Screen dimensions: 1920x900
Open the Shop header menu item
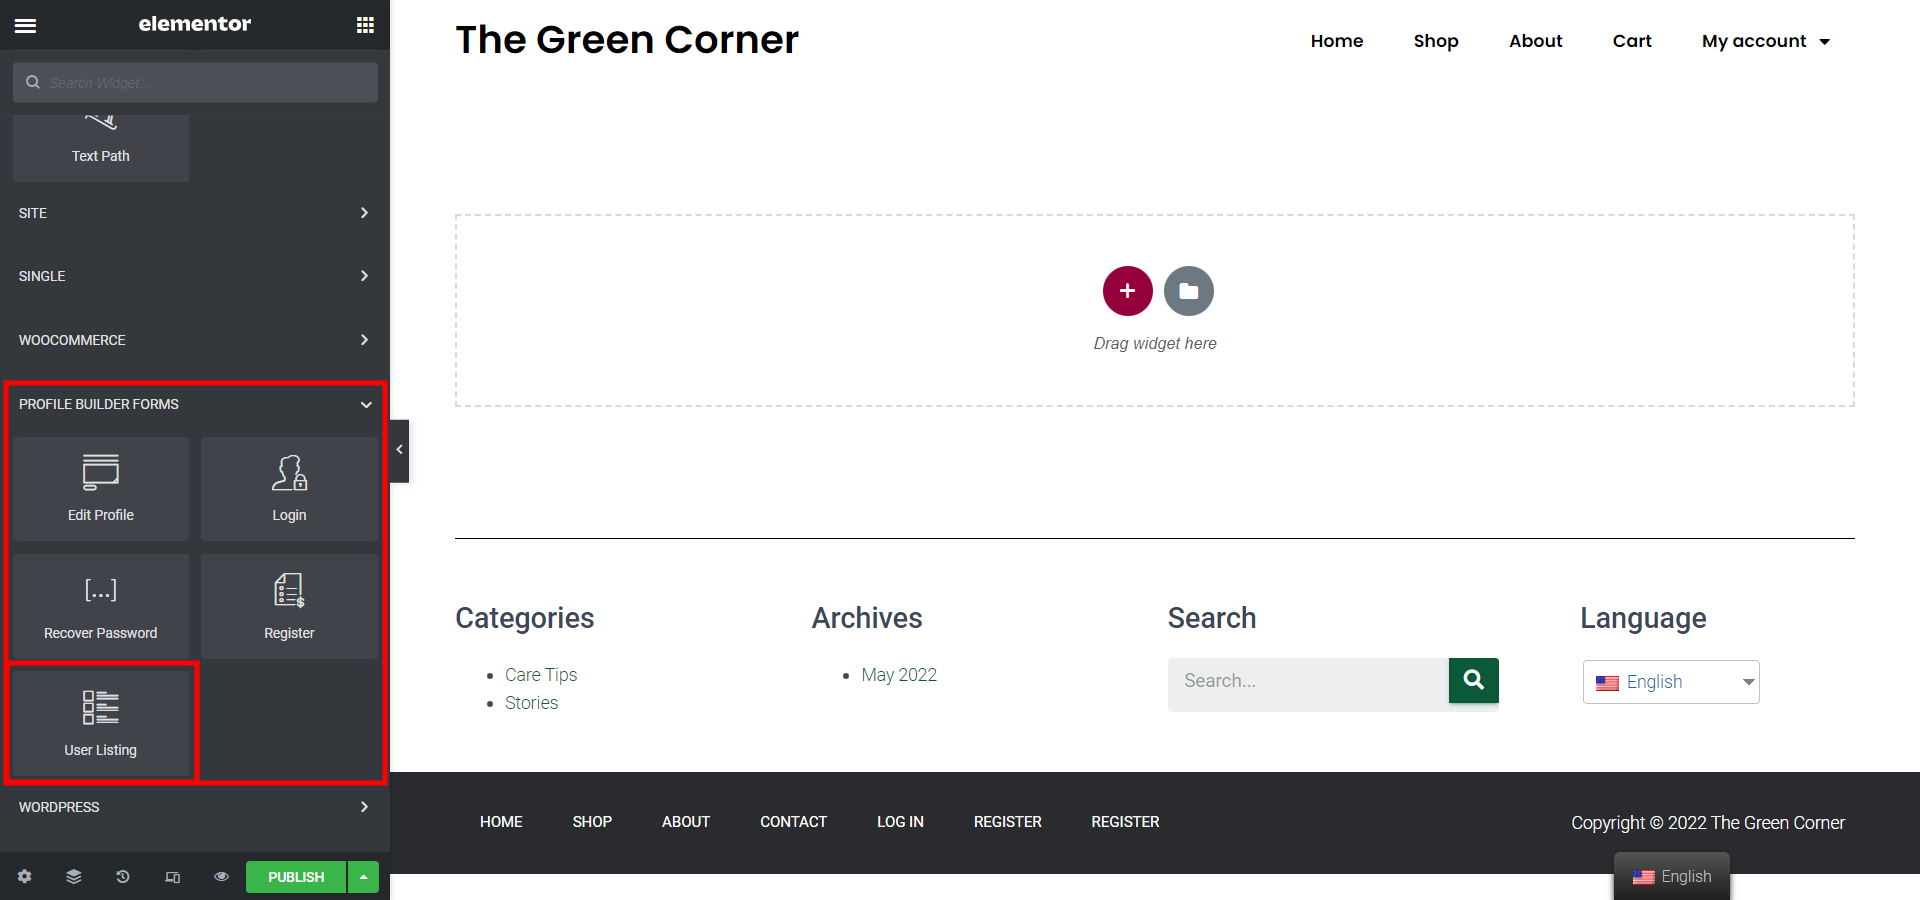point(1436,41)
